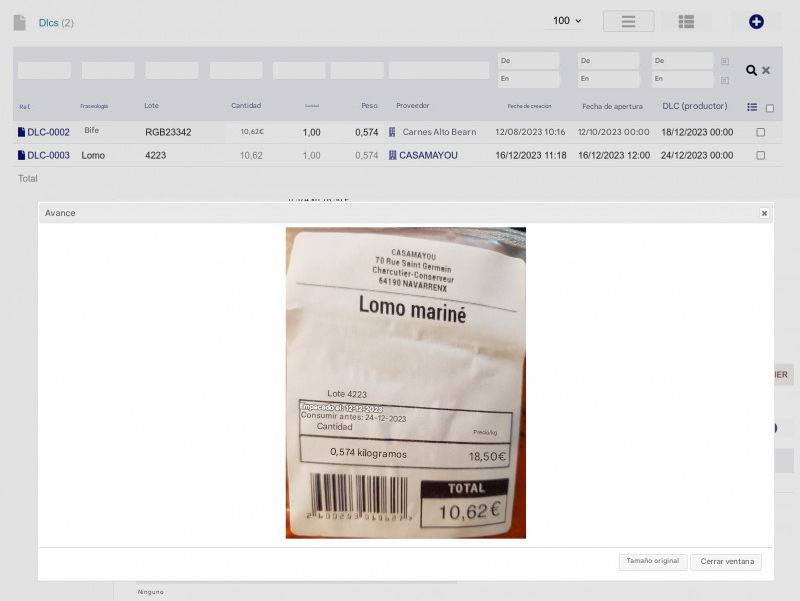The height and width of the screenshot is (601, 800).
Task: Click date 18/12/2023 00:00
Action: (x=697, y=132)
